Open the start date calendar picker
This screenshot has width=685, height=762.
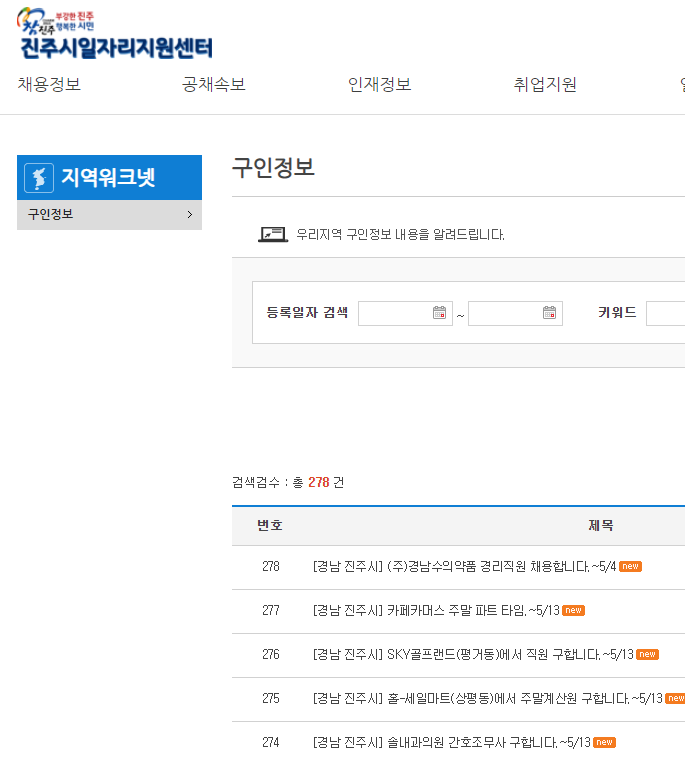439,312
